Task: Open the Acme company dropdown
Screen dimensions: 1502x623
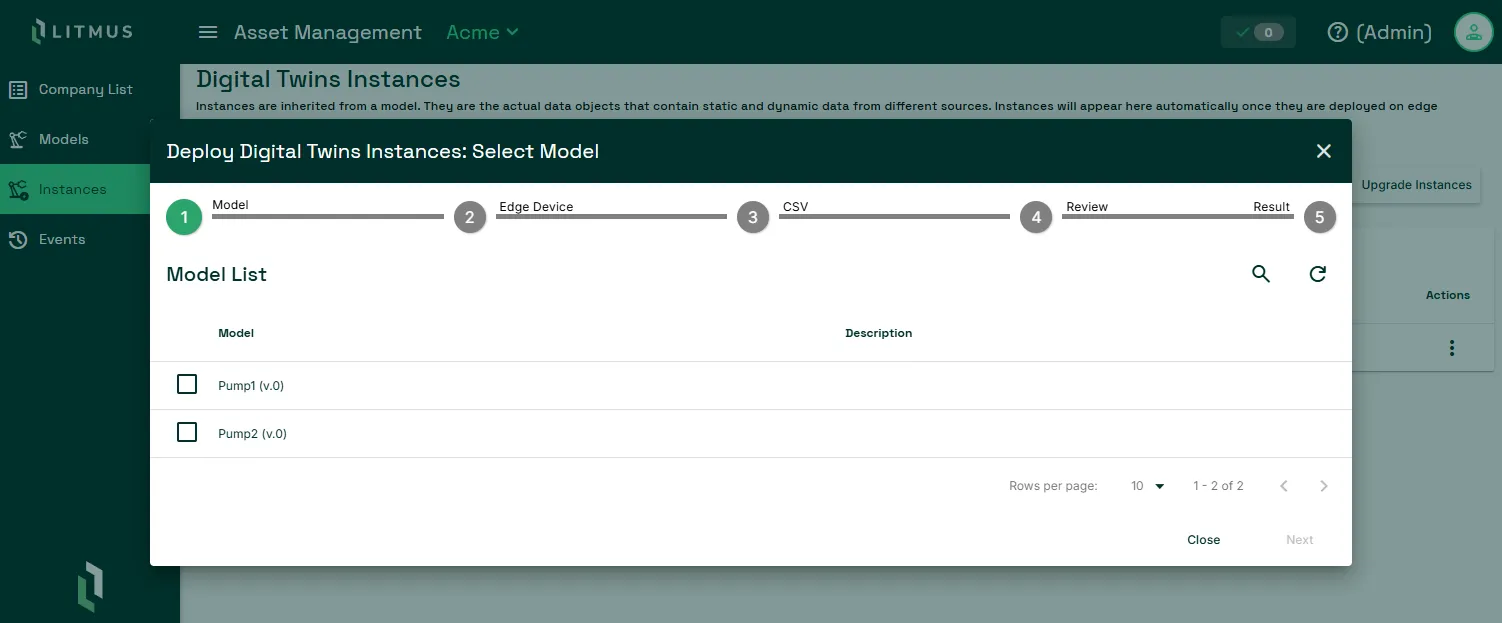Action: 483,32
